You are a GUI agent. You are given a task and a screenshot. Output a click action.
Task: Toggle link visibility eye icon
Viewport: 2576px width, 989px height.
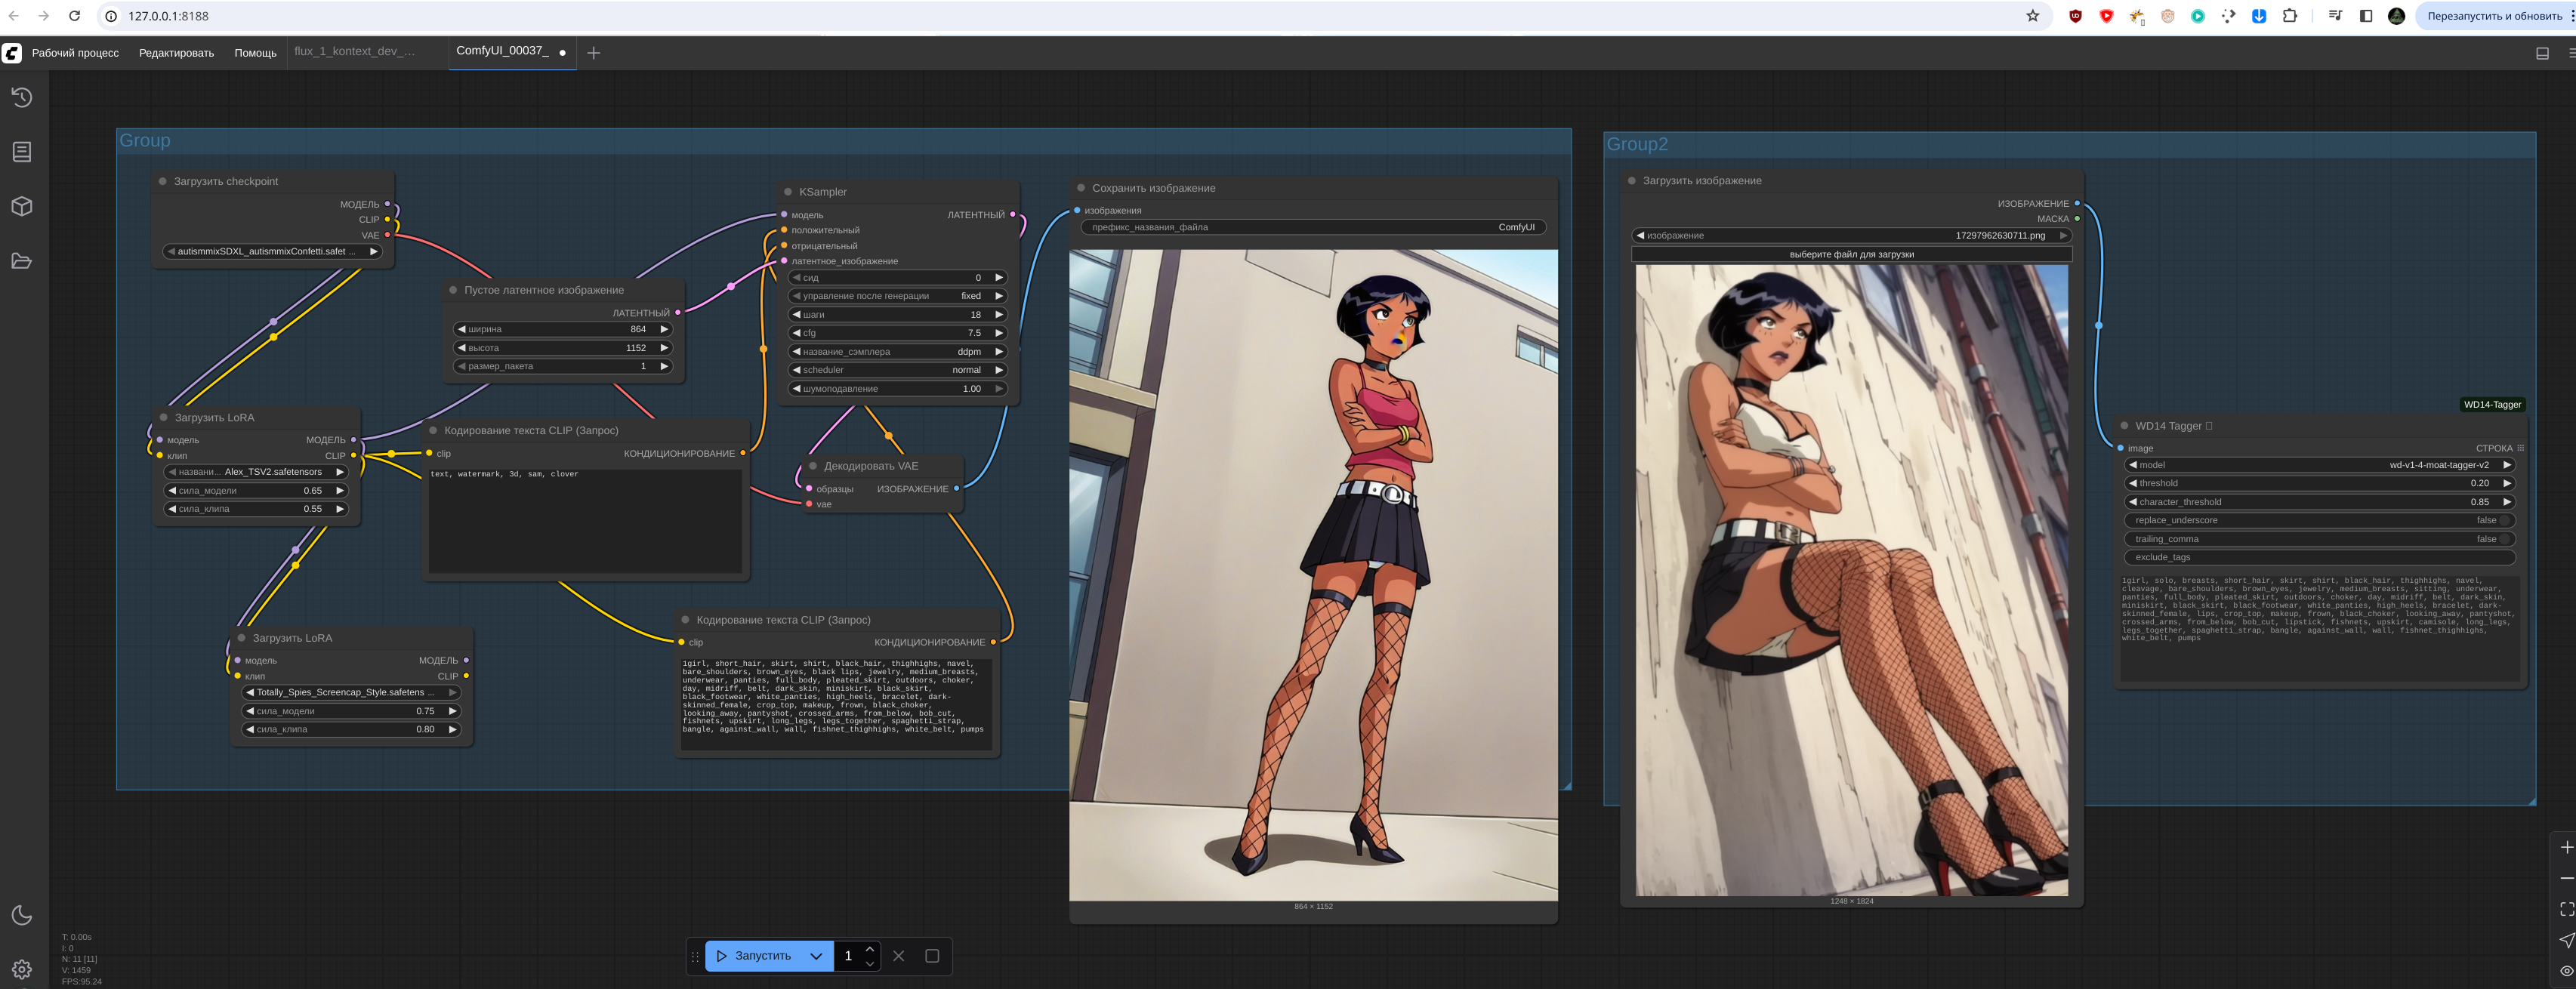tap(2566, 970)
